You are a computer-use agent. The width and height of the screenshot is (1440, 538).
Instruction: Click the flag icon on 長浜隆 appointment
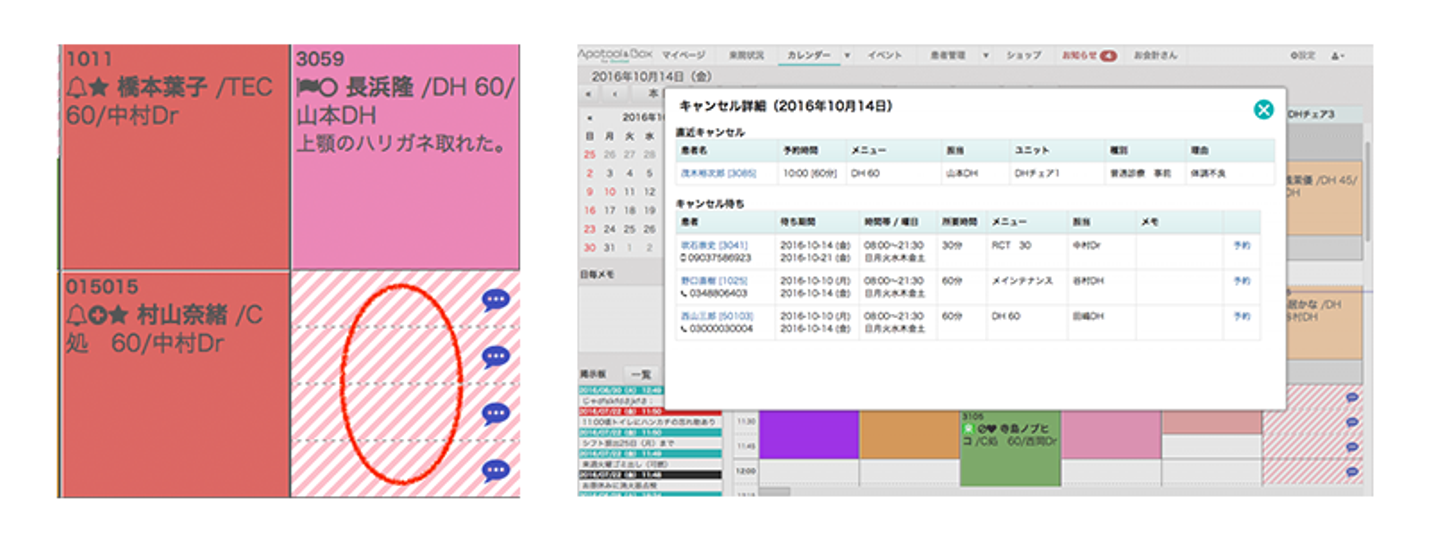306,88
